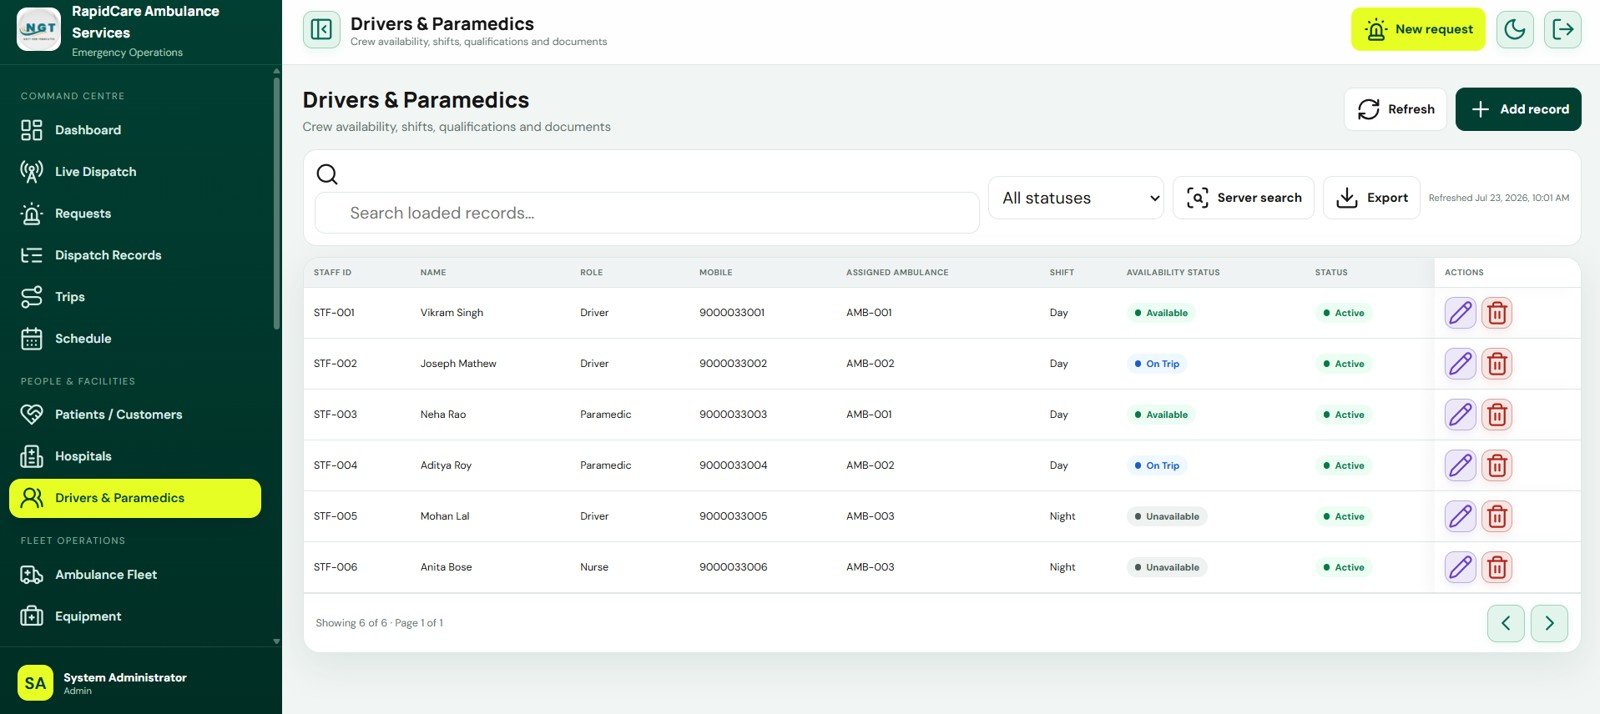The width and height of the screenshot is (1600, 714).
Task: Click AMB-003 in Anita Bose's row
Action: click(870, 568)
